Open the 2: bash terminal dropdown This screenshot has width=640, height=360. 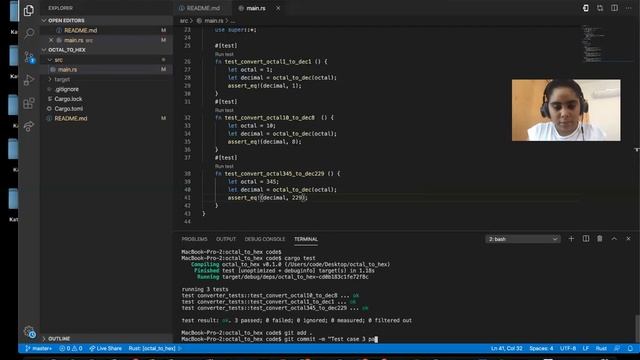tap(522, 239)
